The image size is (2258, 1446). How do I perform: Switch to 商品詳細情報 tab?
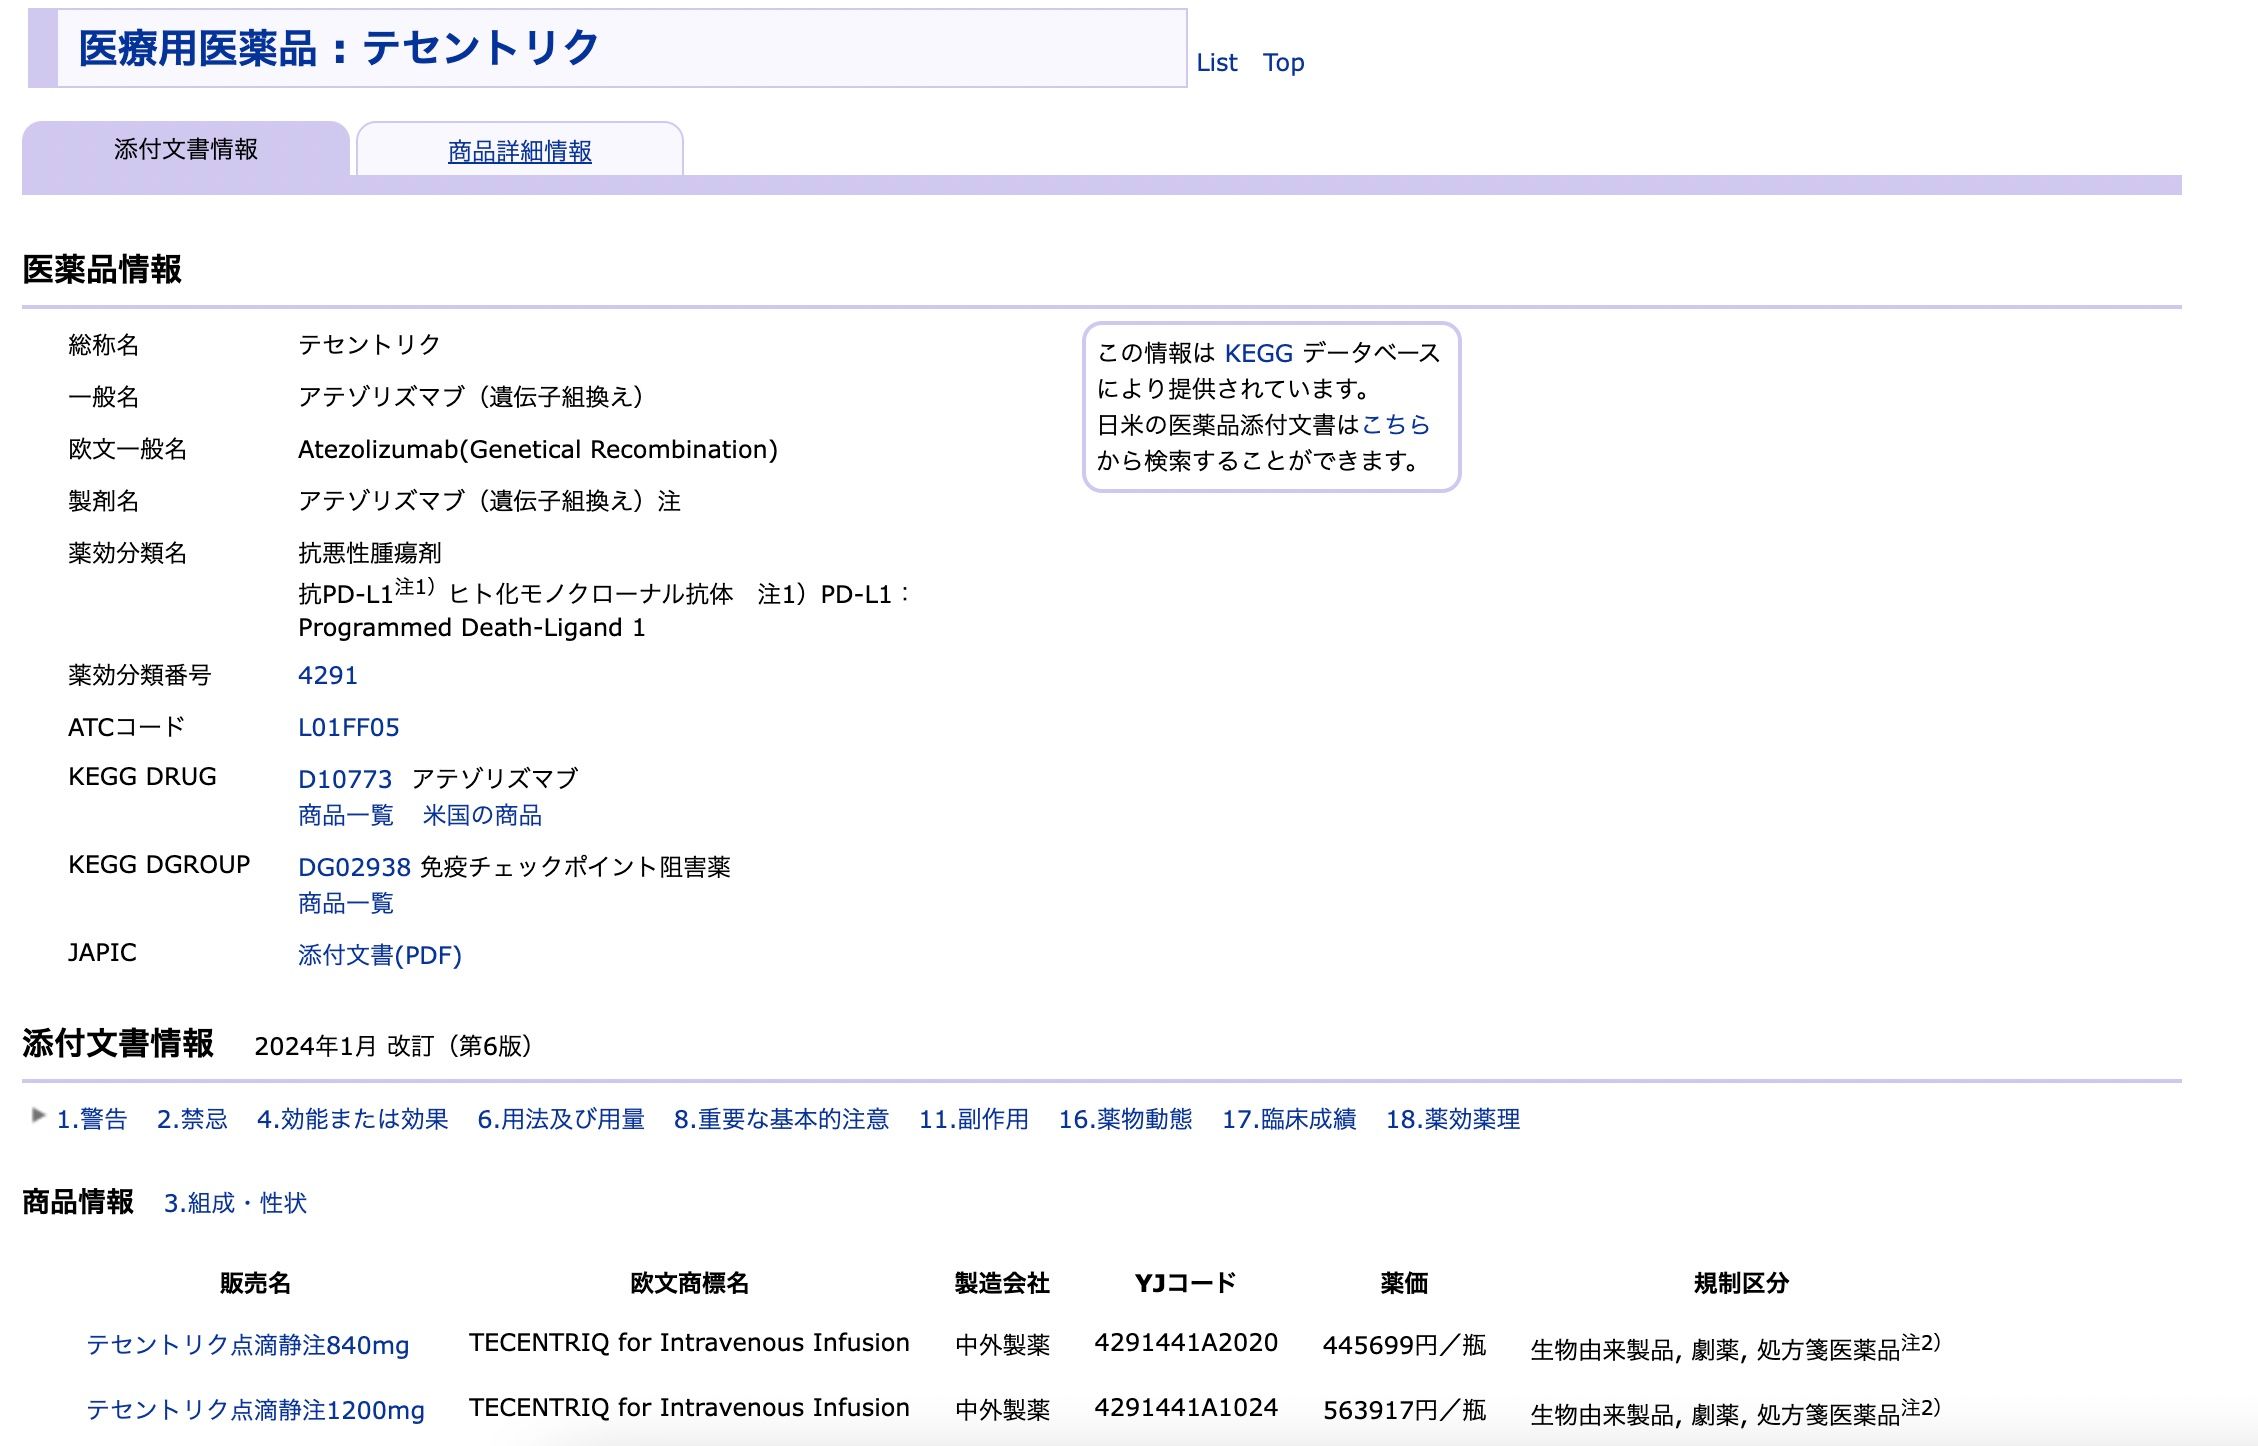tap(520, 150)
